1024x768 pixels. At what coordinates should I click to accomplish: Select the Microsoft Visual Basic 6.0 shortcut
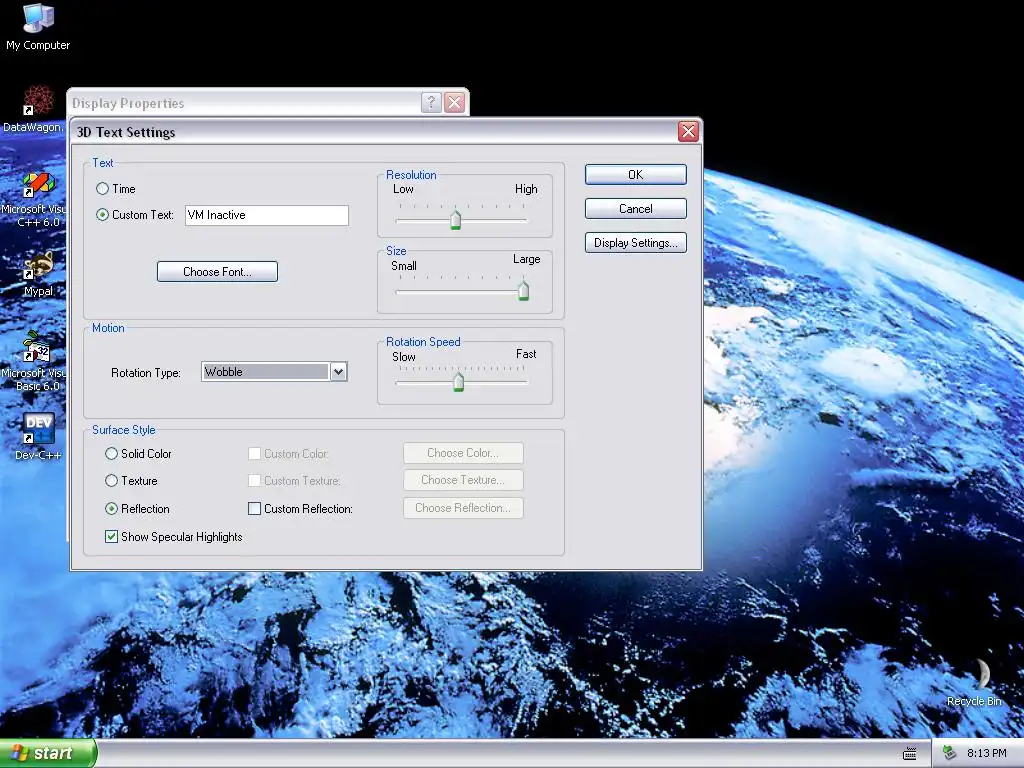pos(34,362)
